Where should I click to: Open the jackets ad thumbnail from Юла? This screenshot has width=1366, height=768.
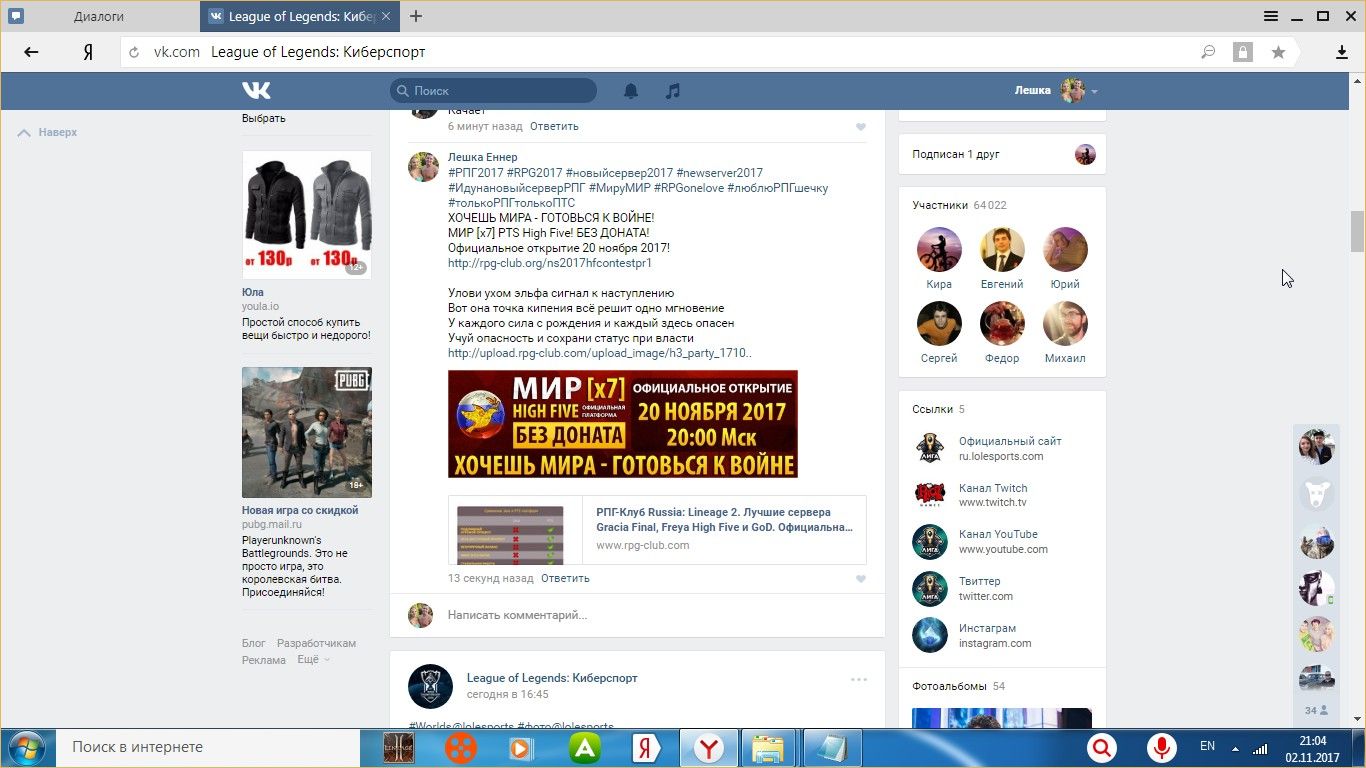(307, 215)
